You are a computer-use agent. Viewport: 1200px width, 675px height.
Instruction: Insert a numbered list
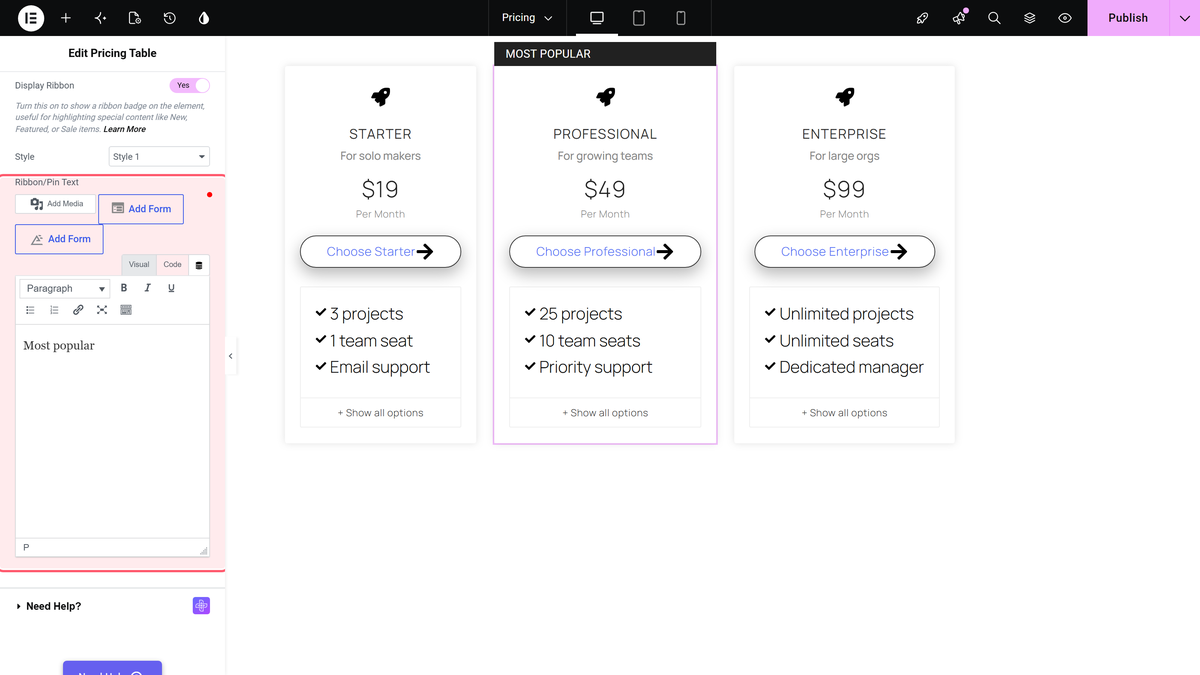tap(54, 310)
